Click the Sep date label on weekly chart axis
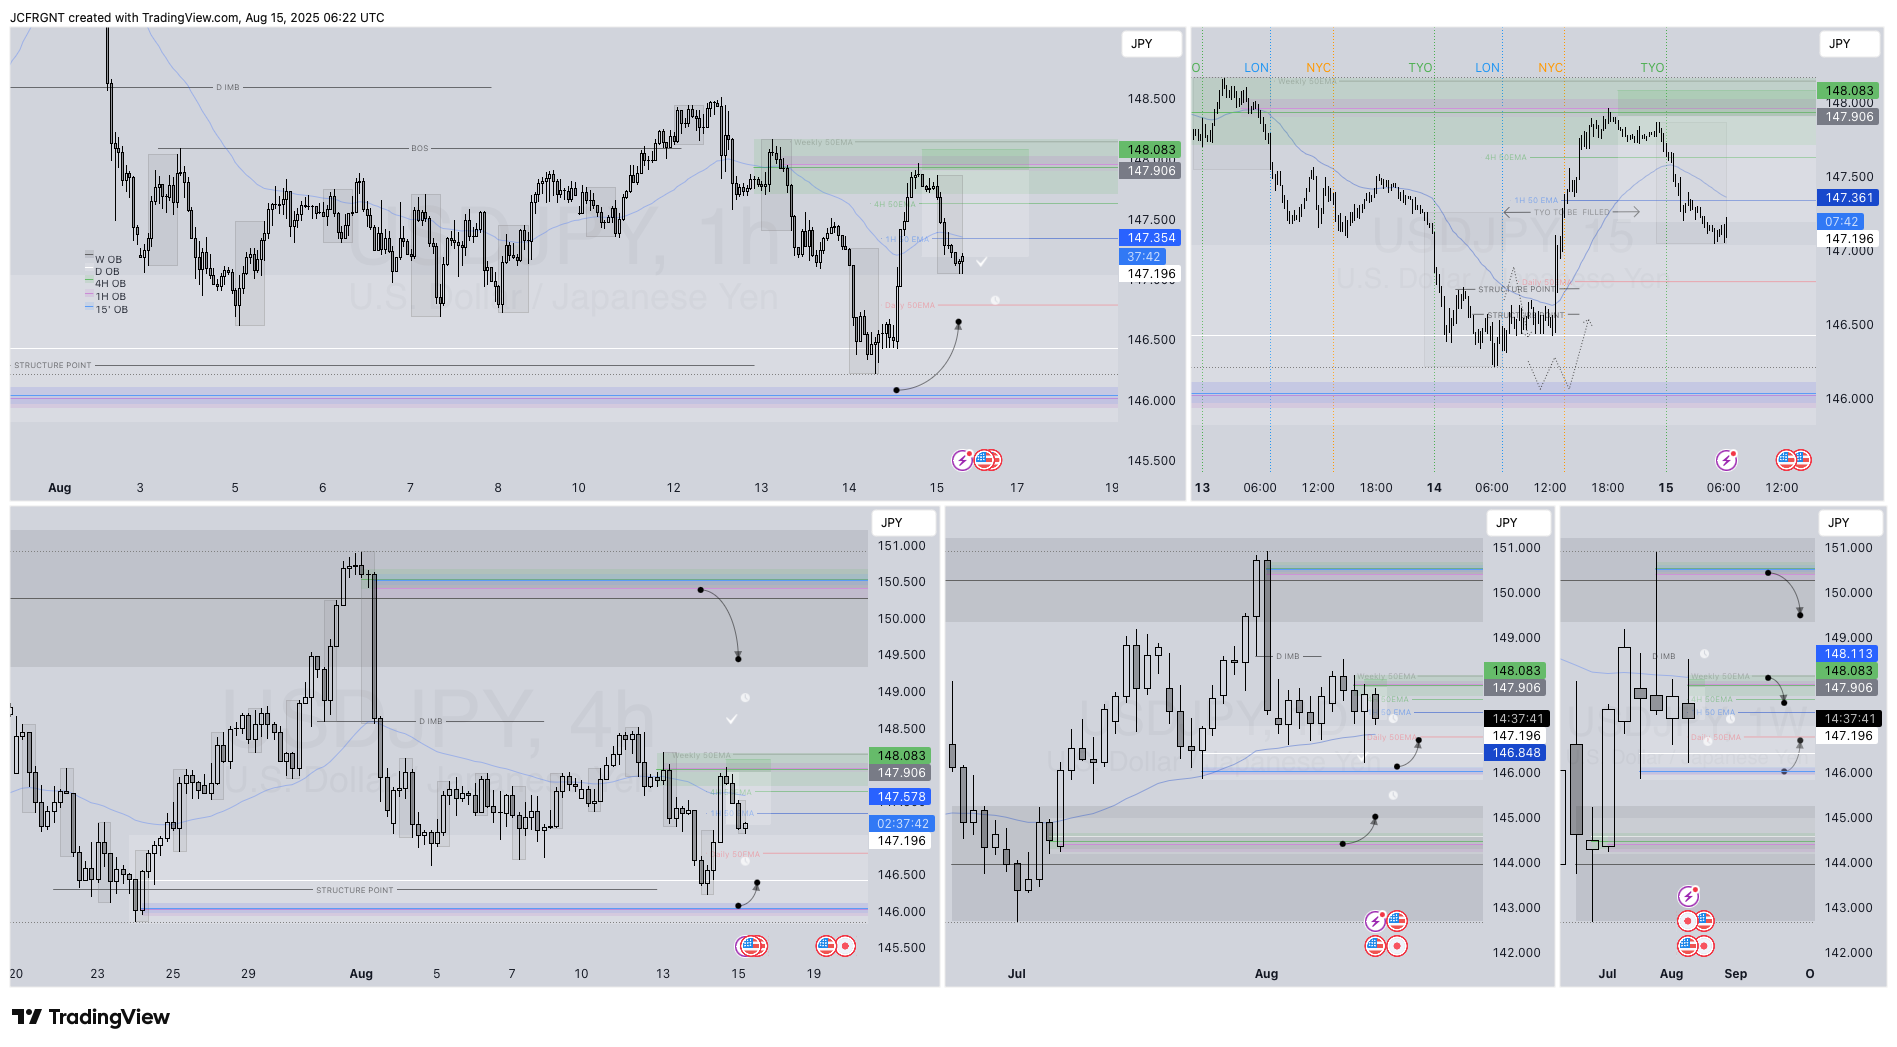The image size is (1897, 1047). point(1736,974)
